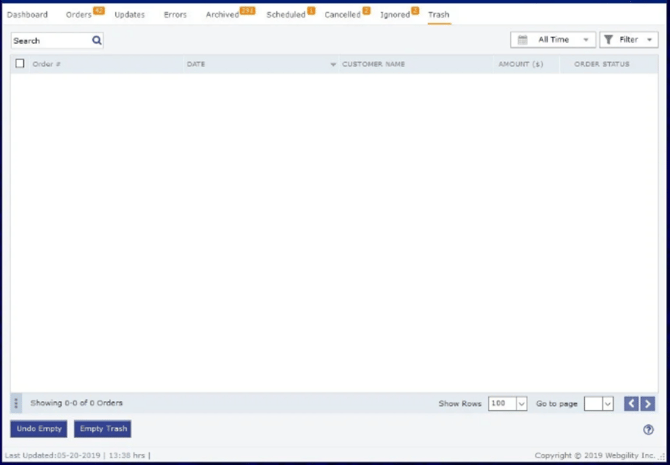Open the Filter dropdown arrow
The image size is (670, 465).
click(649, 40)
